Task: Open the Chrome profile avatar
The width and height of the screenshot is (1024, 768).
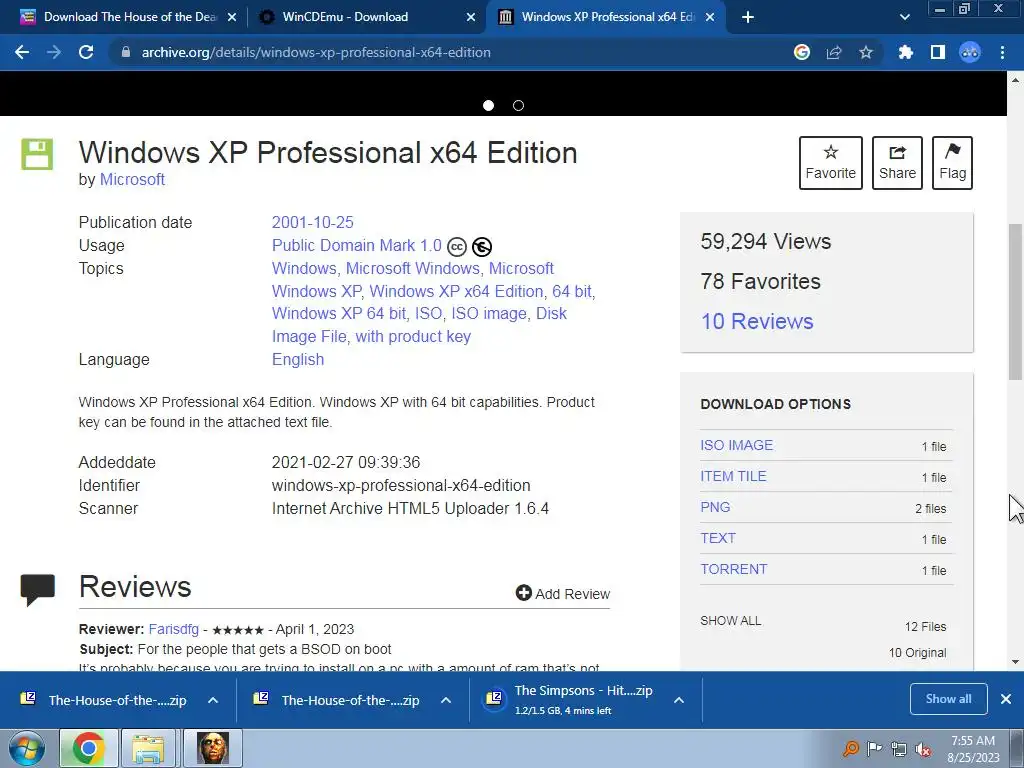Action: point(970,52)
